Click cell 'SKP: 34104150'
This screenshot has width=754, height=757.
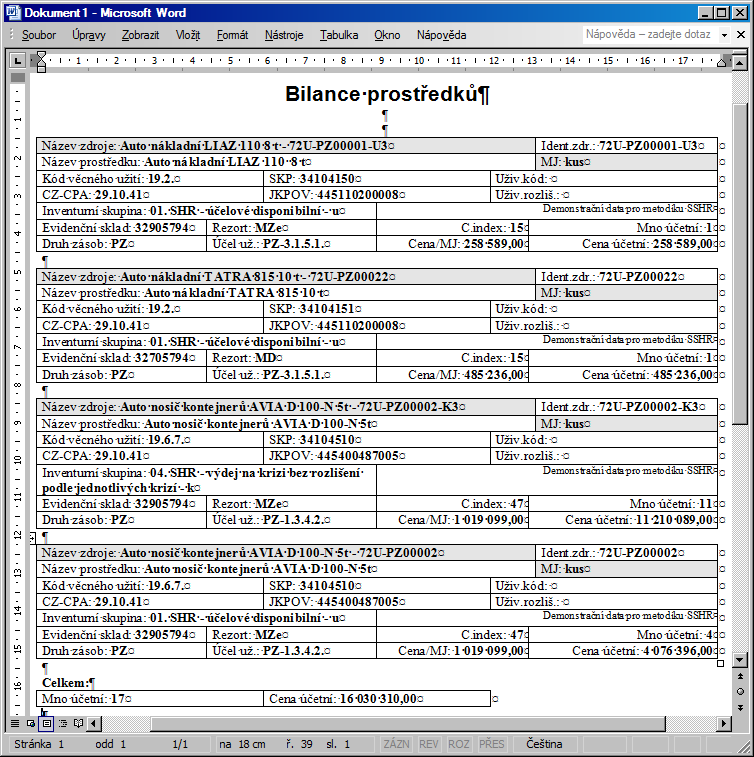[377, 179]
